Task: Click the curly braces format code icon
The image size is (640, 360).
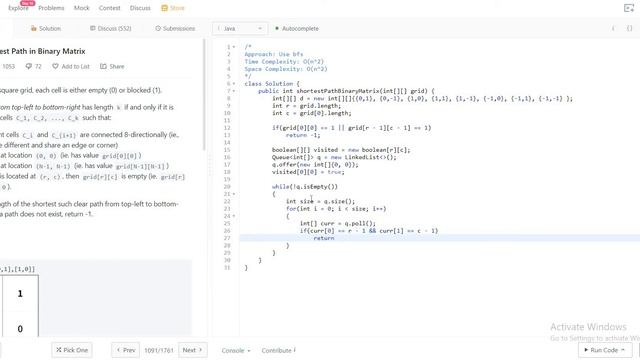Action: (629, 28)
